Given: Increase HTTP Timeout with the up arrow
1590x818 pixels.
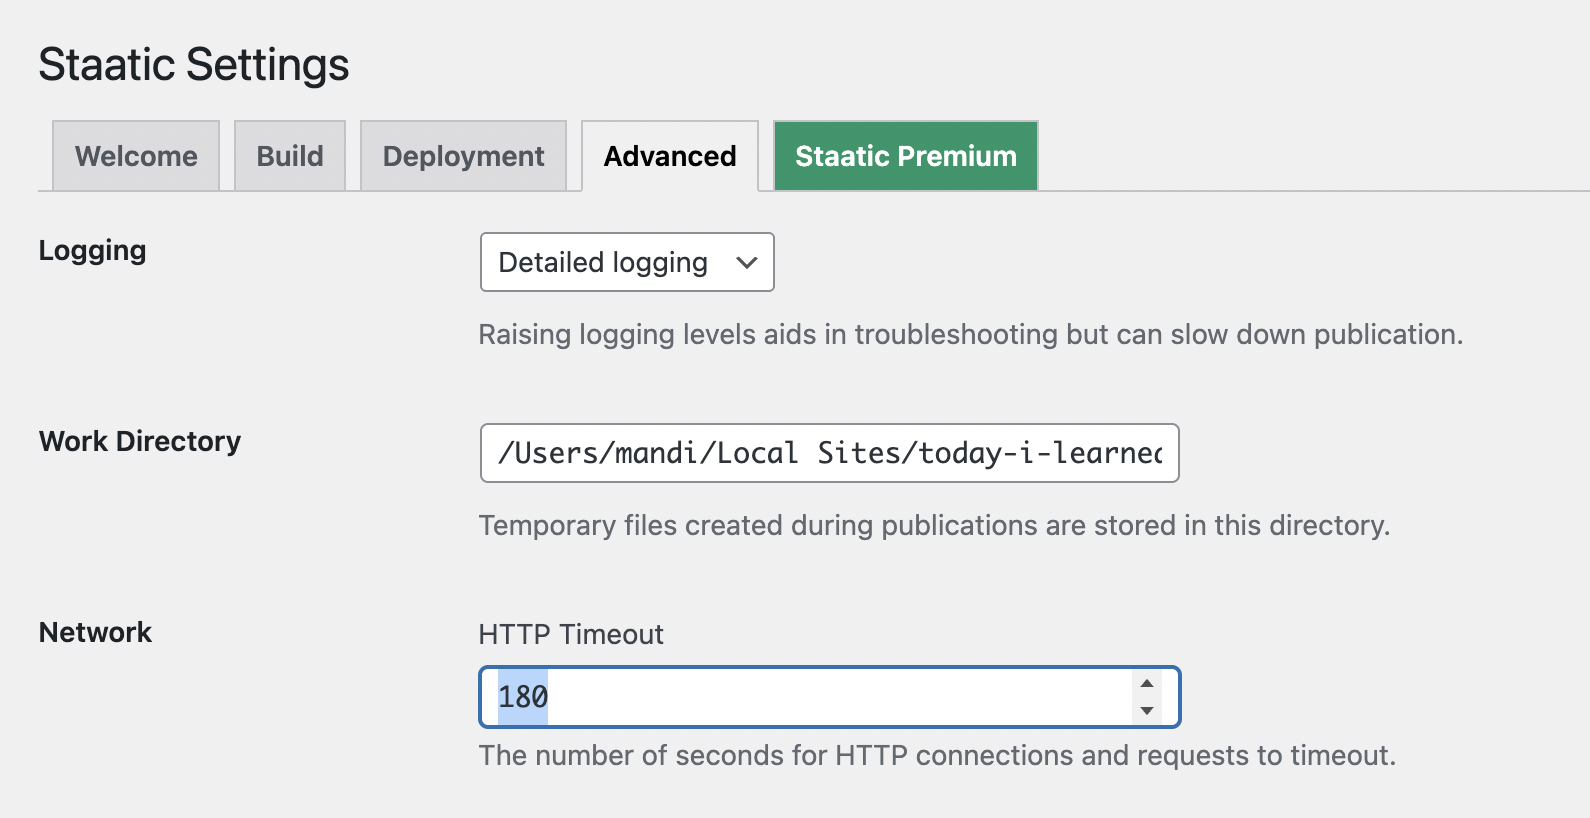Looking at the screenshot, I should point(1147,683).
